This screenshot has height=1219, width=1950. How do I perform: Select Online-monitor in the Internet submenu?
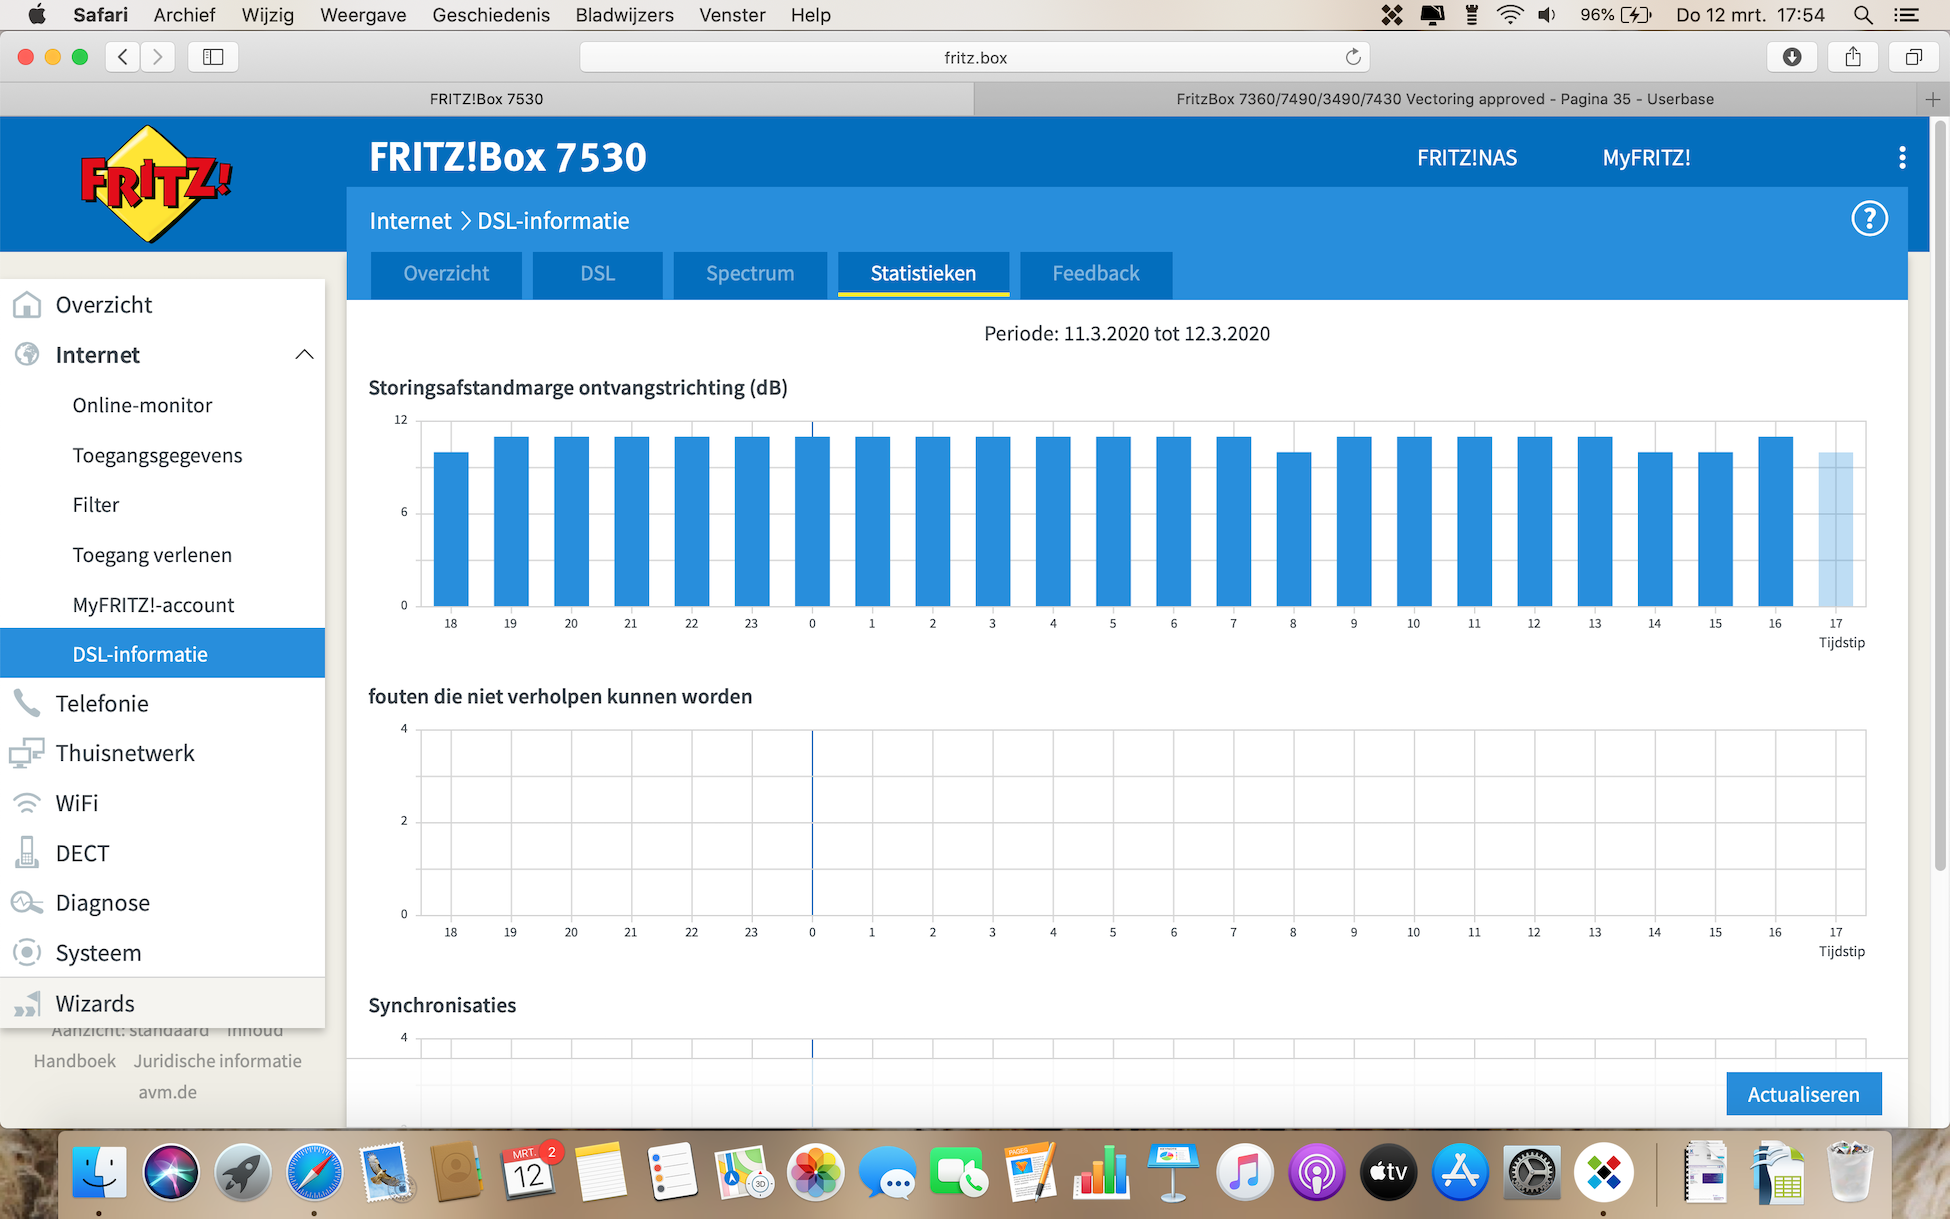(142, 405)
